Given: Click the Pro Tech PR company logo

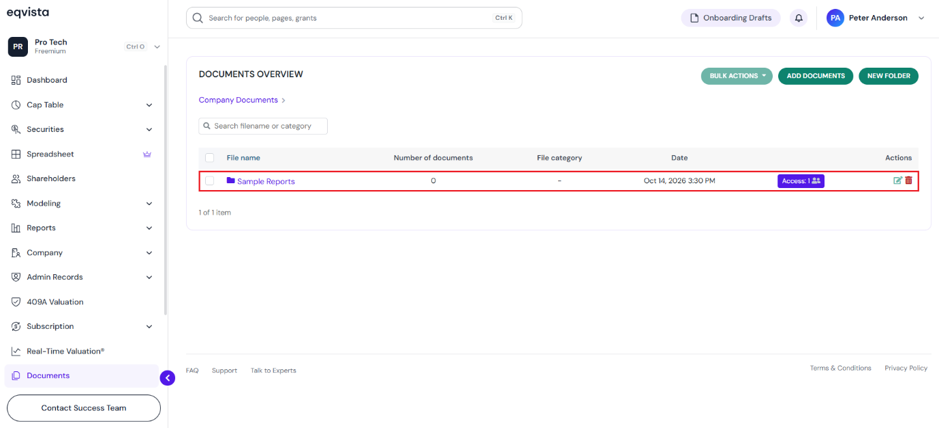Looking at the screenshot, I should click(x=18, y=47).
